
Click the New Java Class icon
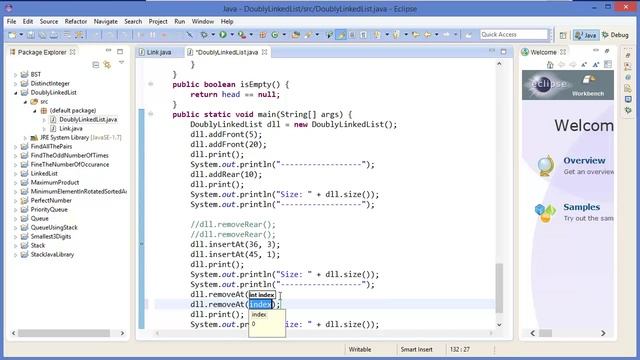[x=275, y=35]
